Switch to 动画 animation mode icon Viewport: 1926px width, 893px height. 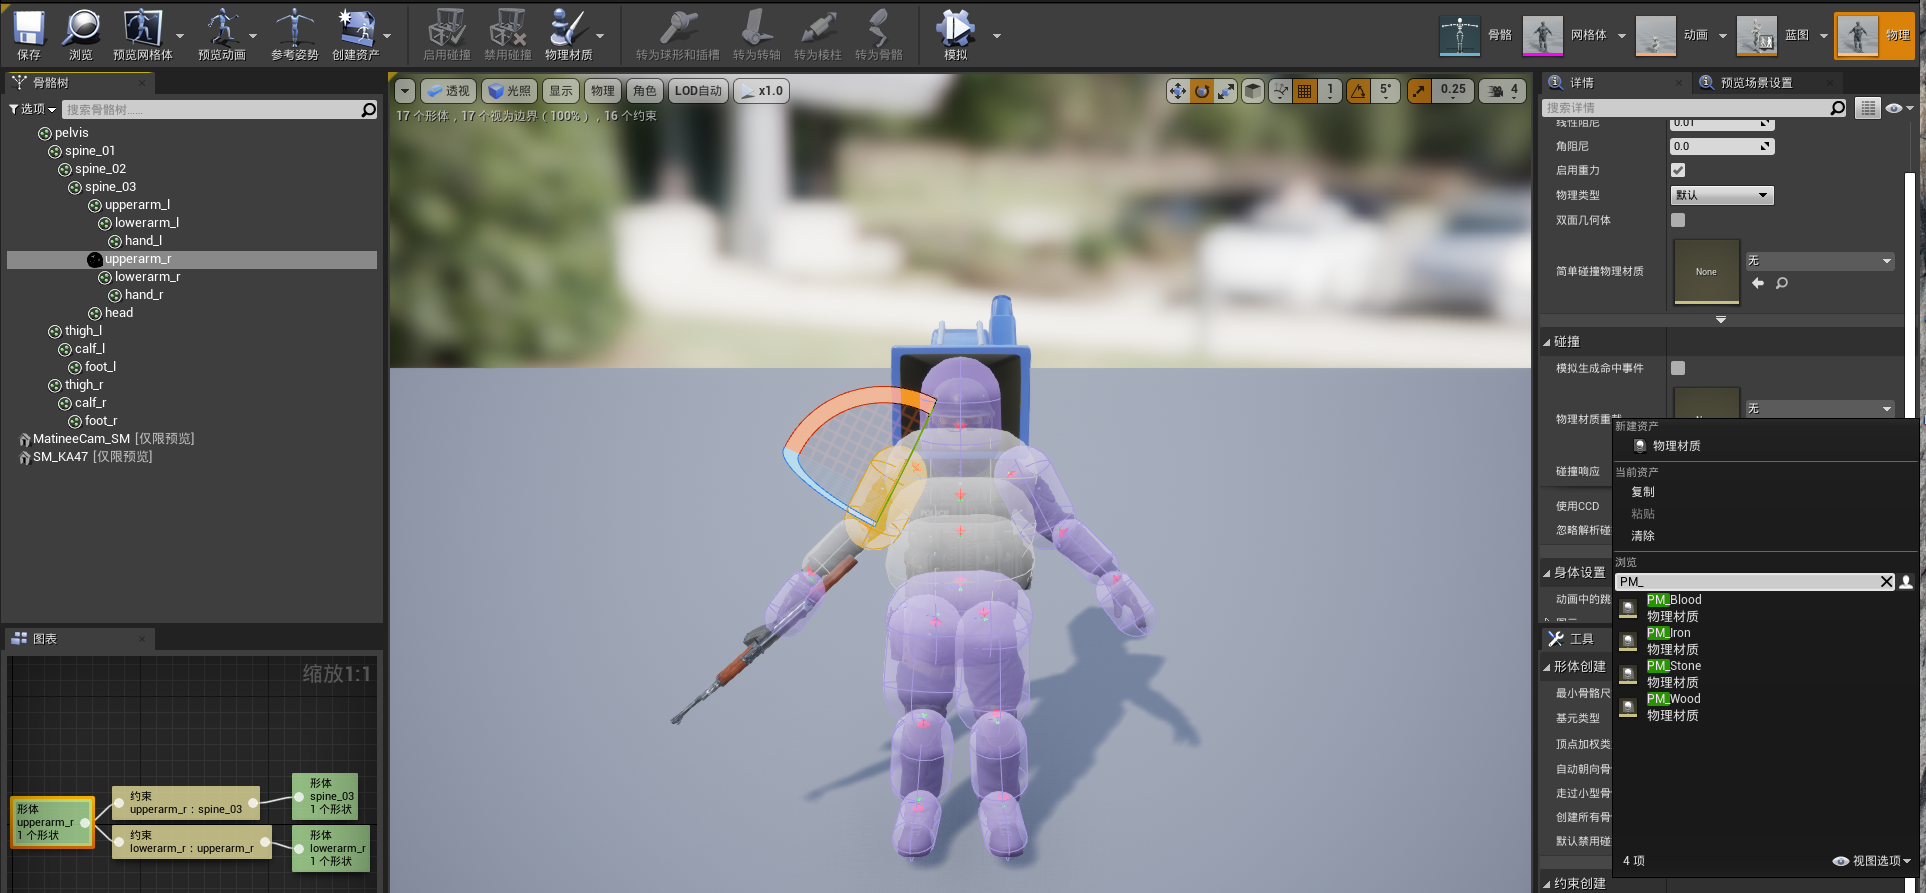pyautogui.click(x=1655, y=35)
